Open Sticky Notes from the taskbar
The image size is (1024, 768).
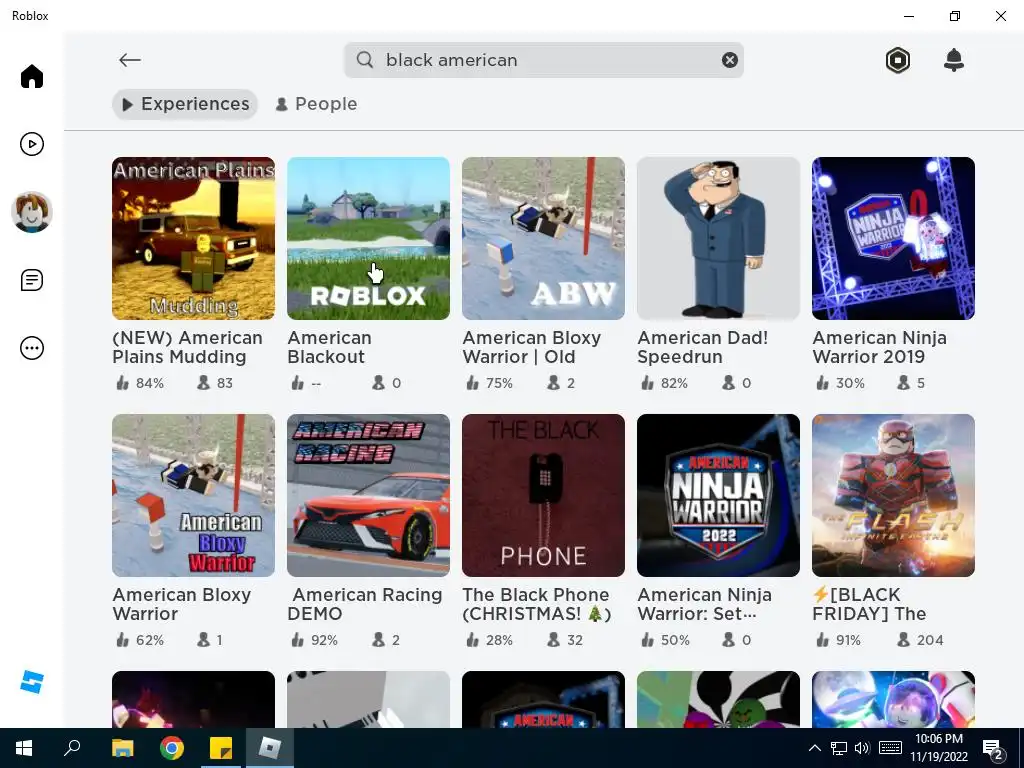pyautogui.click(x=221, y=748)
